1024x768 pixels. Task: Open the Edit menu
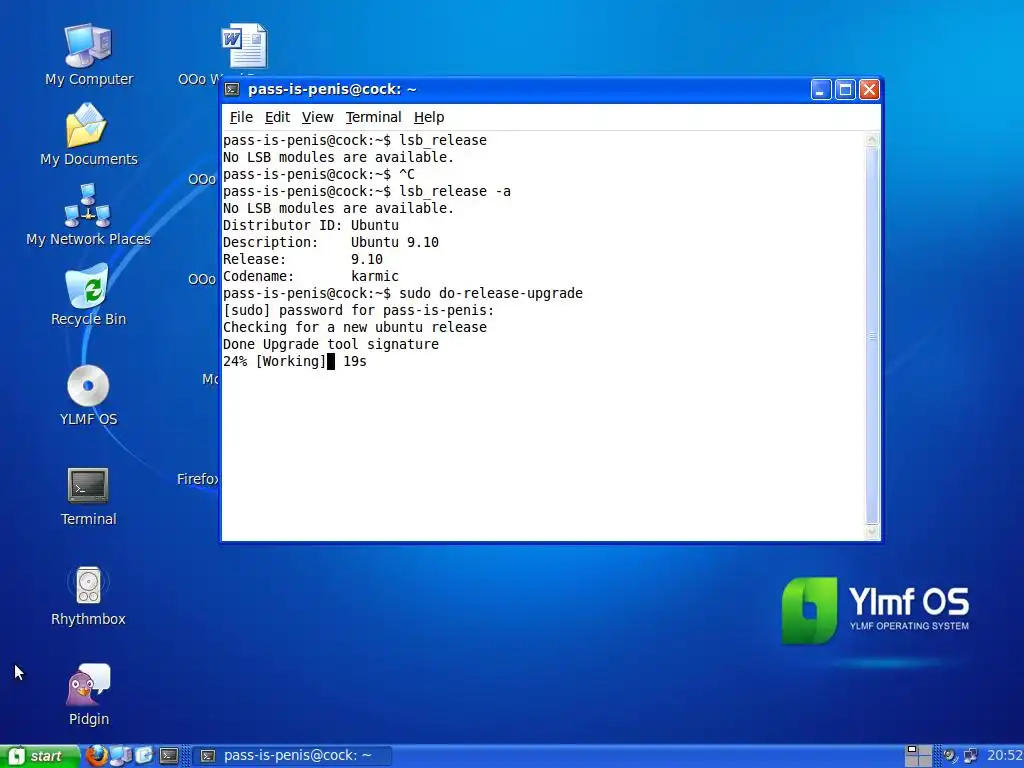click(277, 117)
